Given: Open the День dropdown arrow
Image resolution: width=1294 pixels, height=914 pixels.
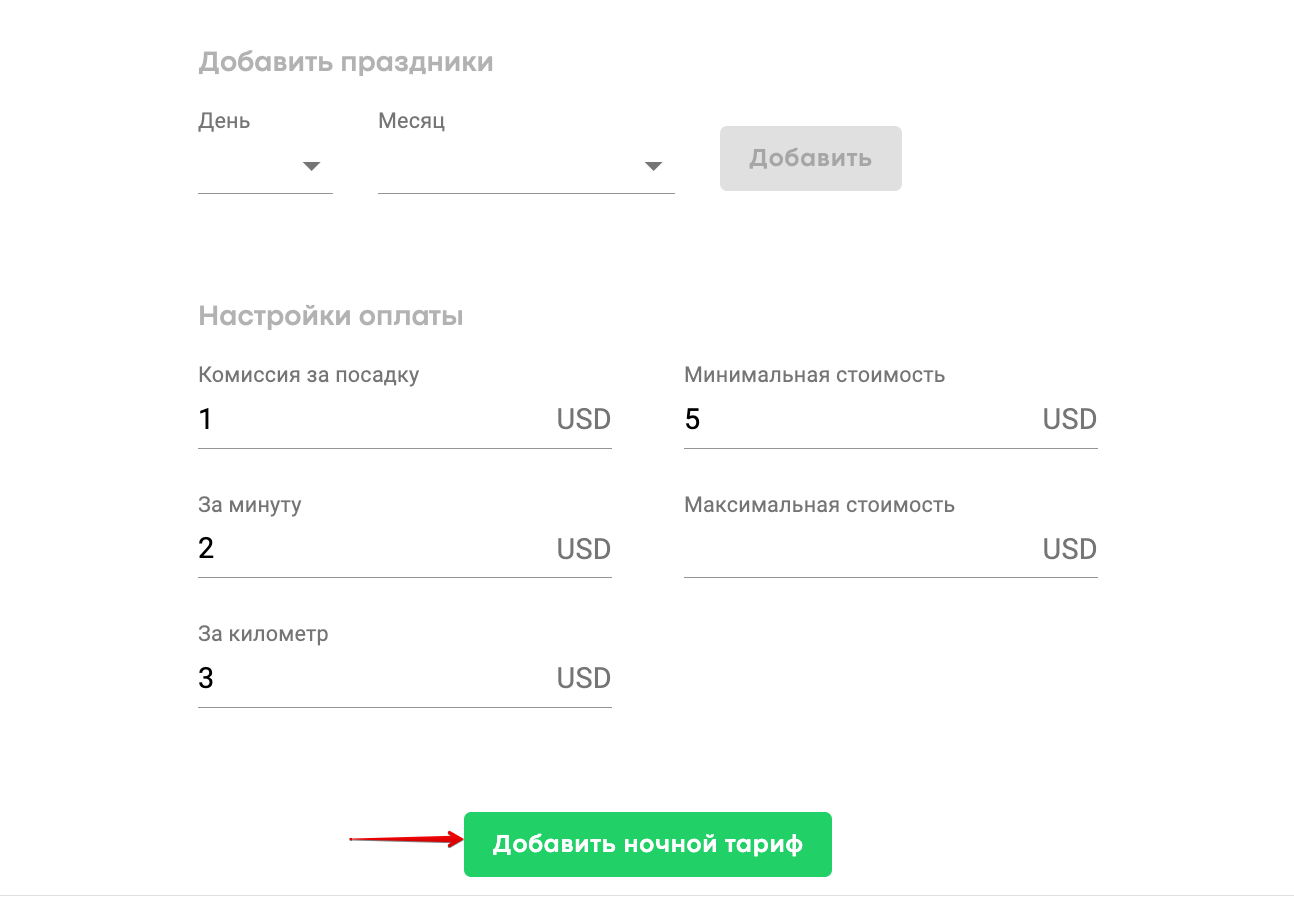Looking at the screenshot, I should coord(311,166).
